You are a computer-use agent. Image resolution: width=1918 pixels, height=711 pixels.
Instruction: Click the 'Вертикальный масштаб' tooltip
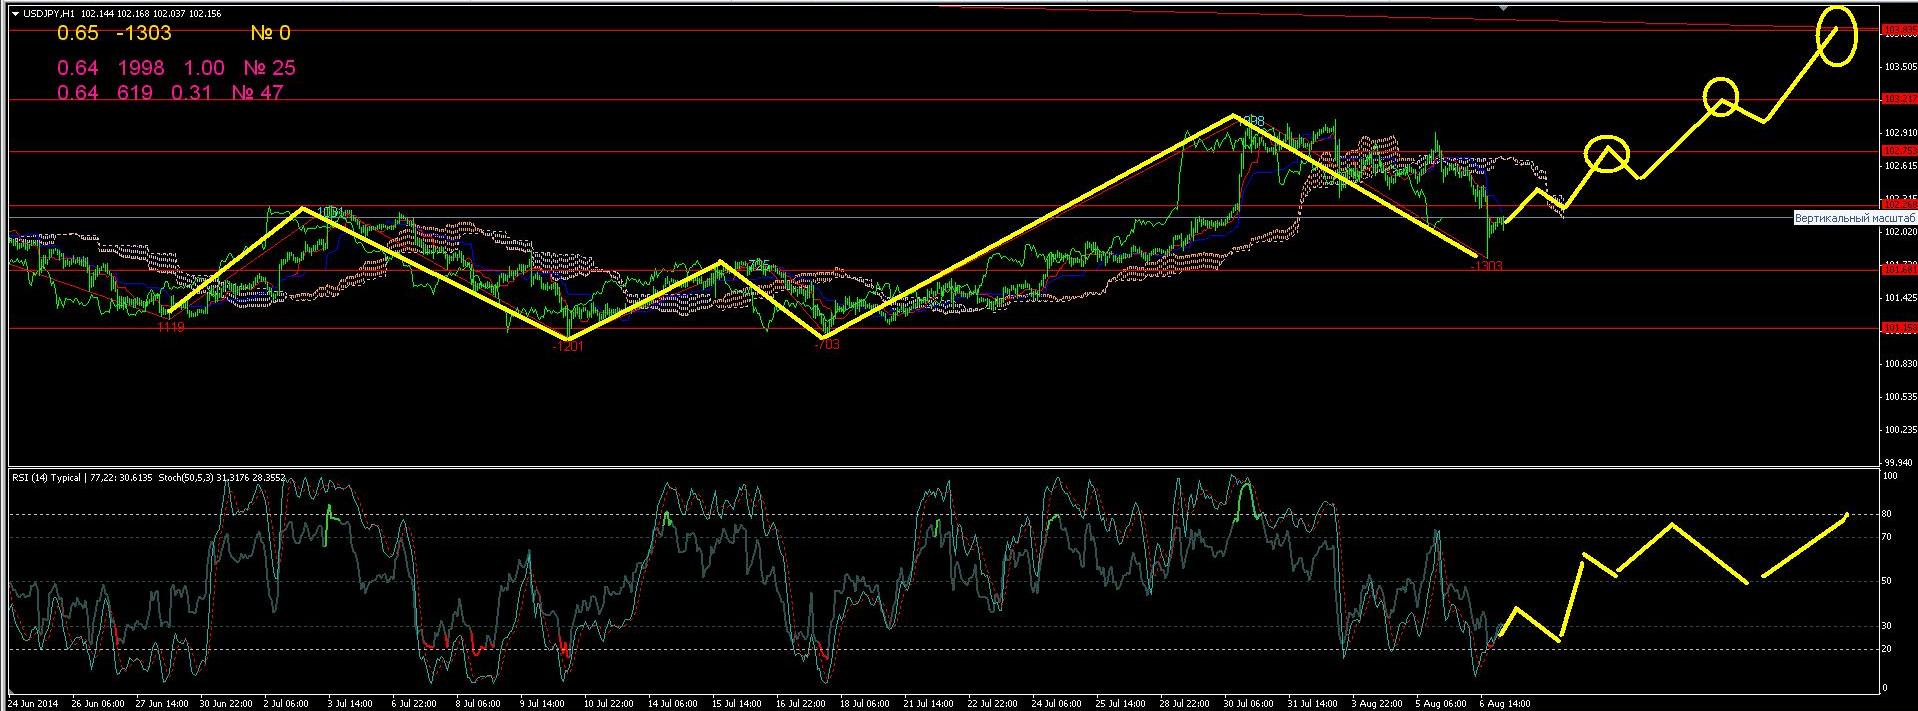tap(1855, 218)
